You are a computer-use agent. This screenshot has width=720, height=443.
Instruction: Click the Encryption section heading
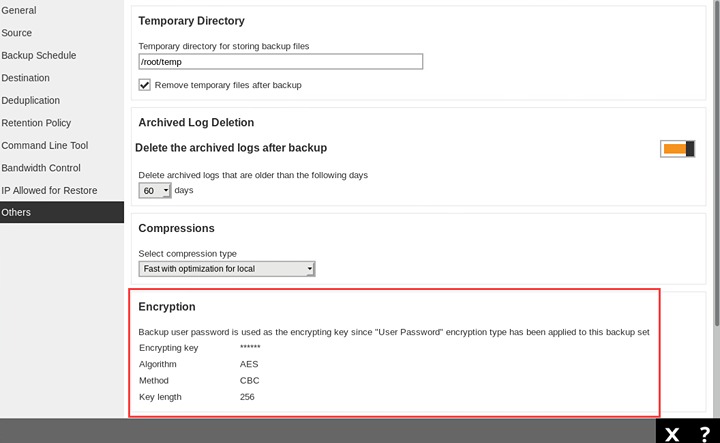pyautogui.click(x=167, y=307)
